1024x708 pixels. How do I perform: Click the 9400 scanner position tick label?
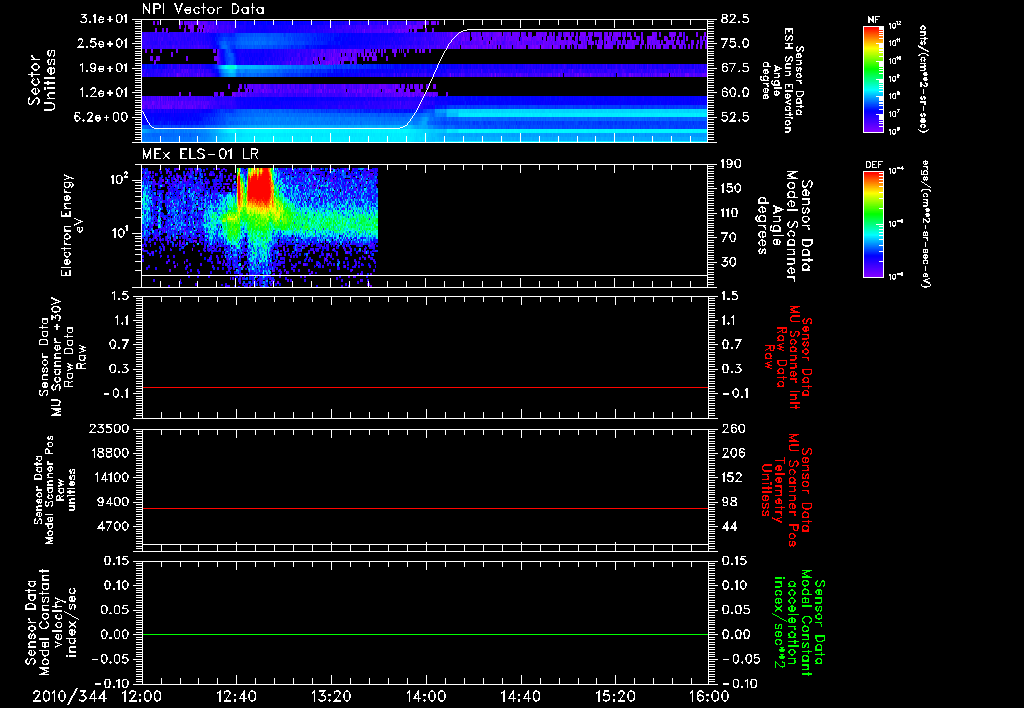(114, 502)
